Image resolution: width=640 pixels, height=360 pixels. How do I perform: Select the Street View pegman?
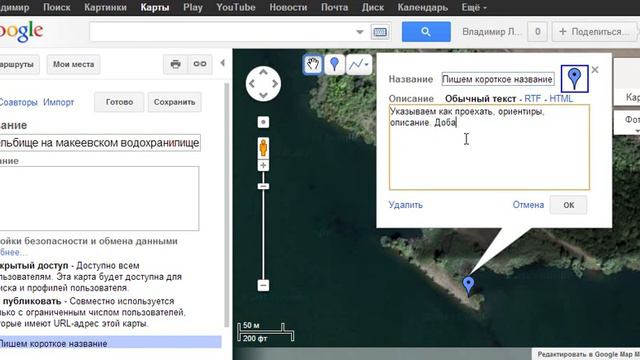263,147
